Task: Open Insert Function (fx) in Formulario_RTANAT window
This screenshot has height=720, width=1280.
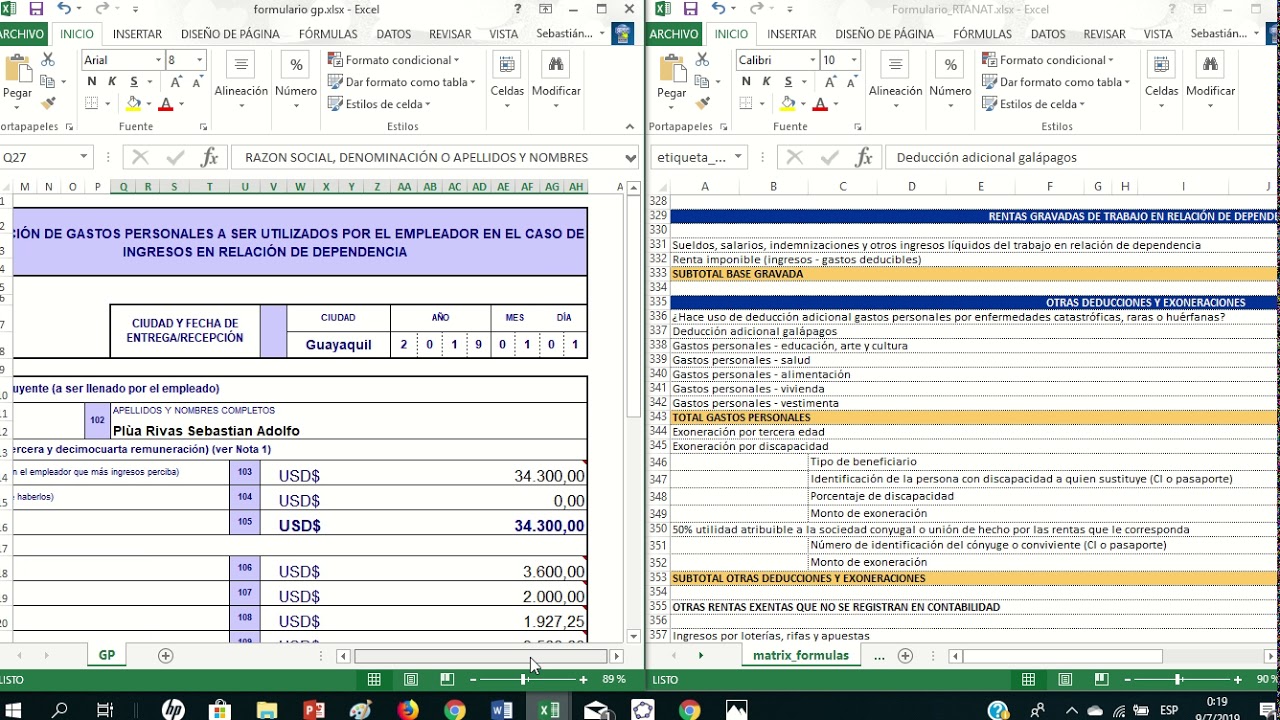Action: pos(864,157)
